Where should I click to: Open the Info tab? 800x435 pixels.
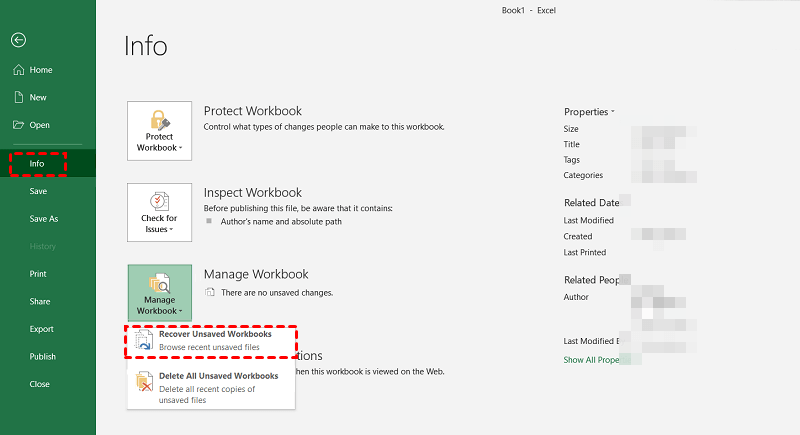click(48, 163)
